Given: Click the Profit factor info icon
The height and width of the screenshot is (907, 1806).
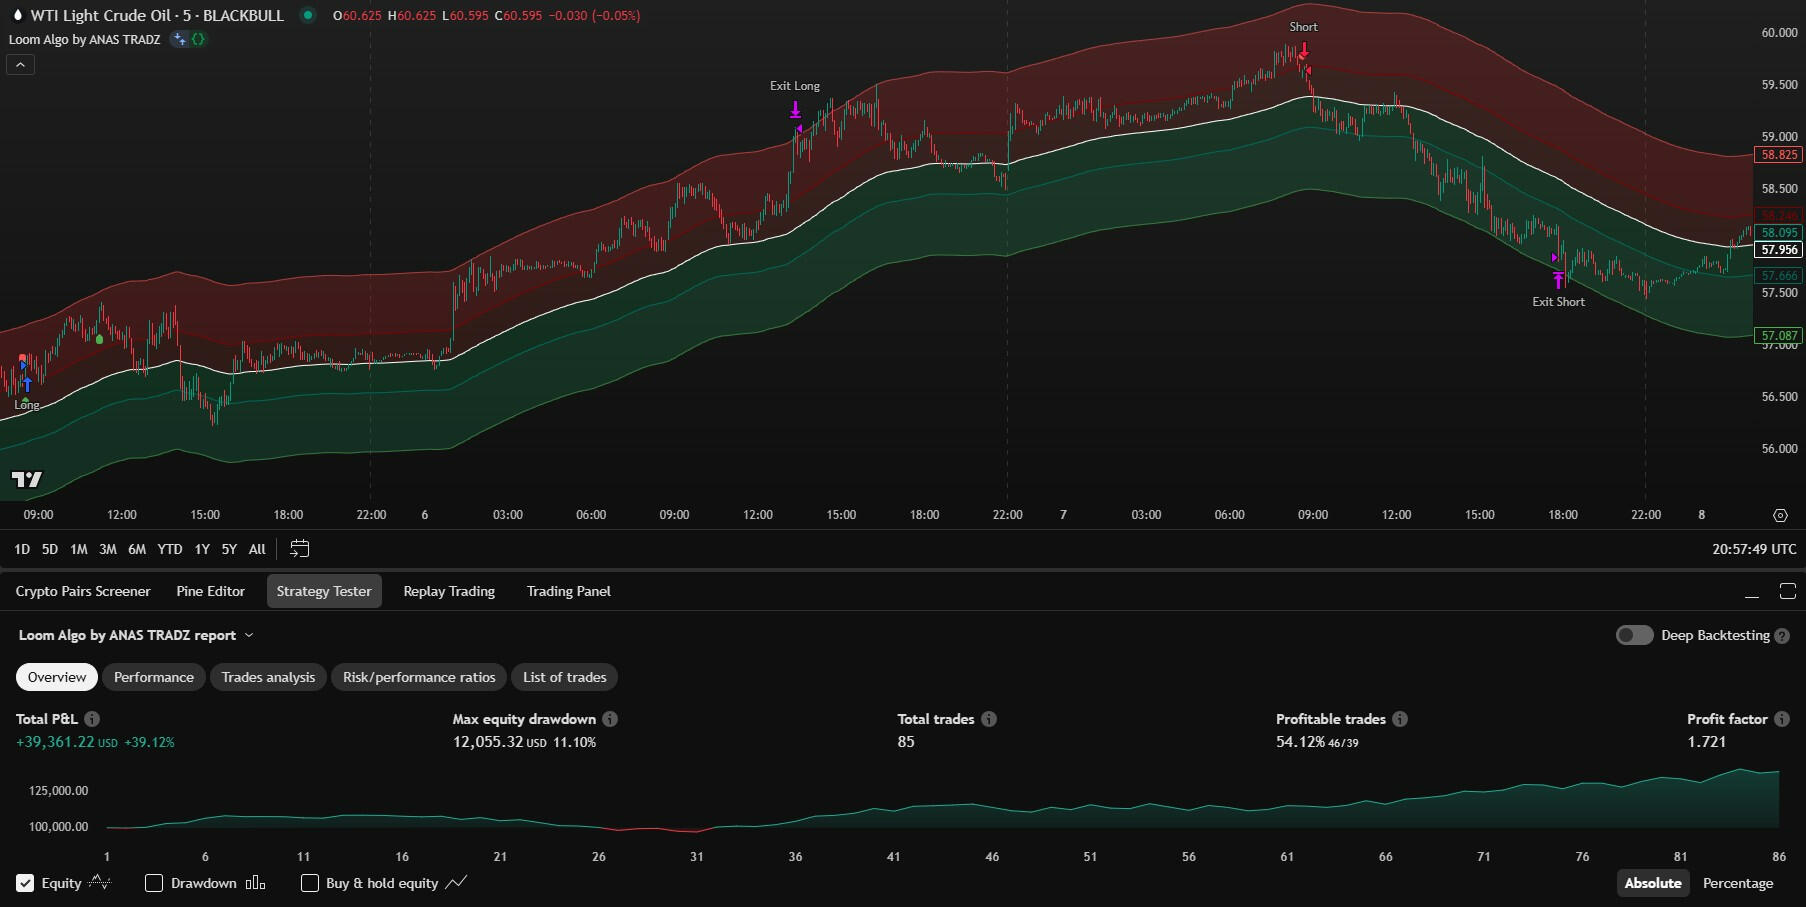Looking at the screenshot, I should pyautogui.click(x=1781, y=719).
